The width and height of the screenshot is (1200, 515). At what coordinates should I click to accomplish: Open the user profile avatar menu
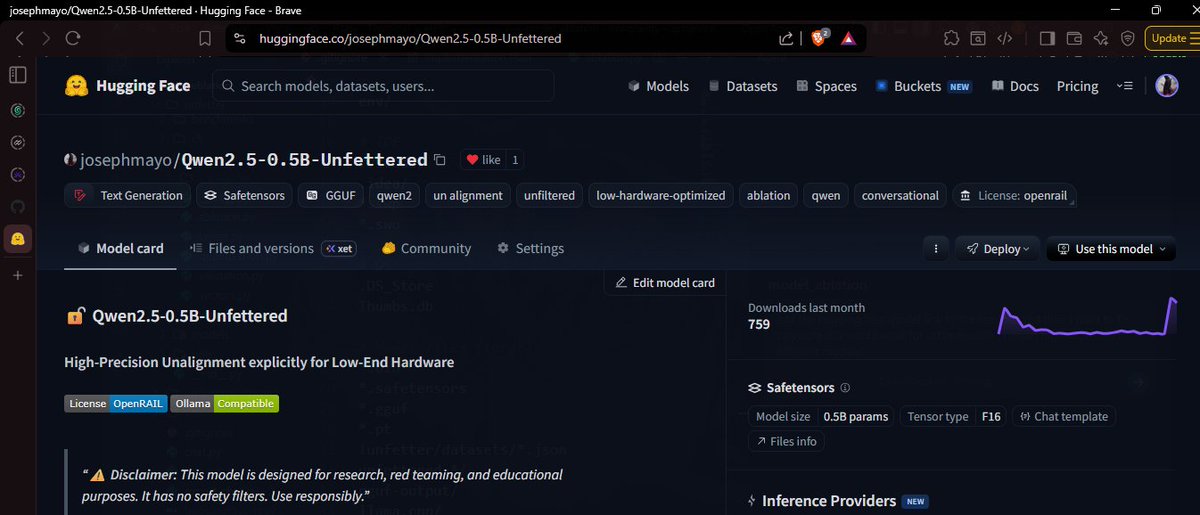click(x=1168, y=86)
